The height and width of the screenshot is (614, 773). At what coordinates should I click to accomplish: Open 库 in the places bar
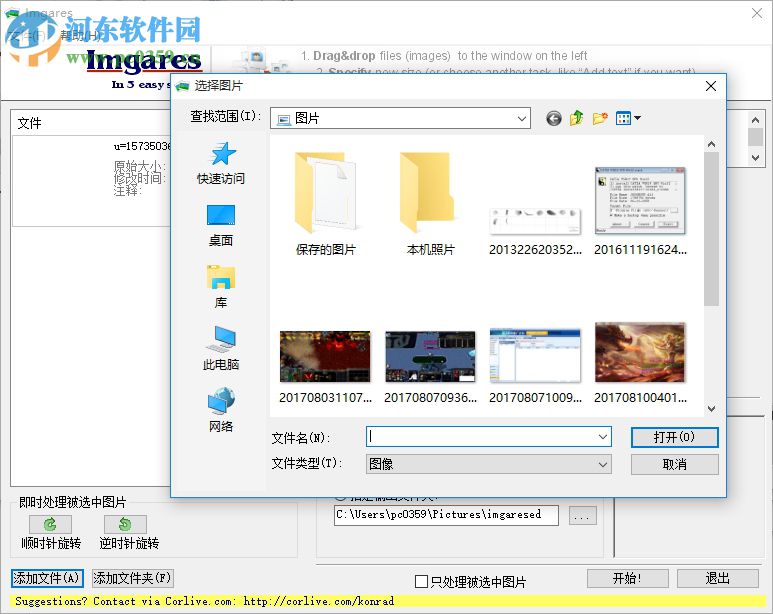click(x=221, y=288)
